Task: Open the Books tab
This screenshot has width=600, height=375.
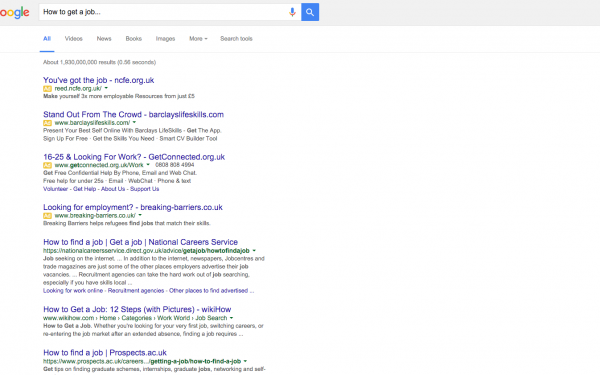Action: pos(134,39)
